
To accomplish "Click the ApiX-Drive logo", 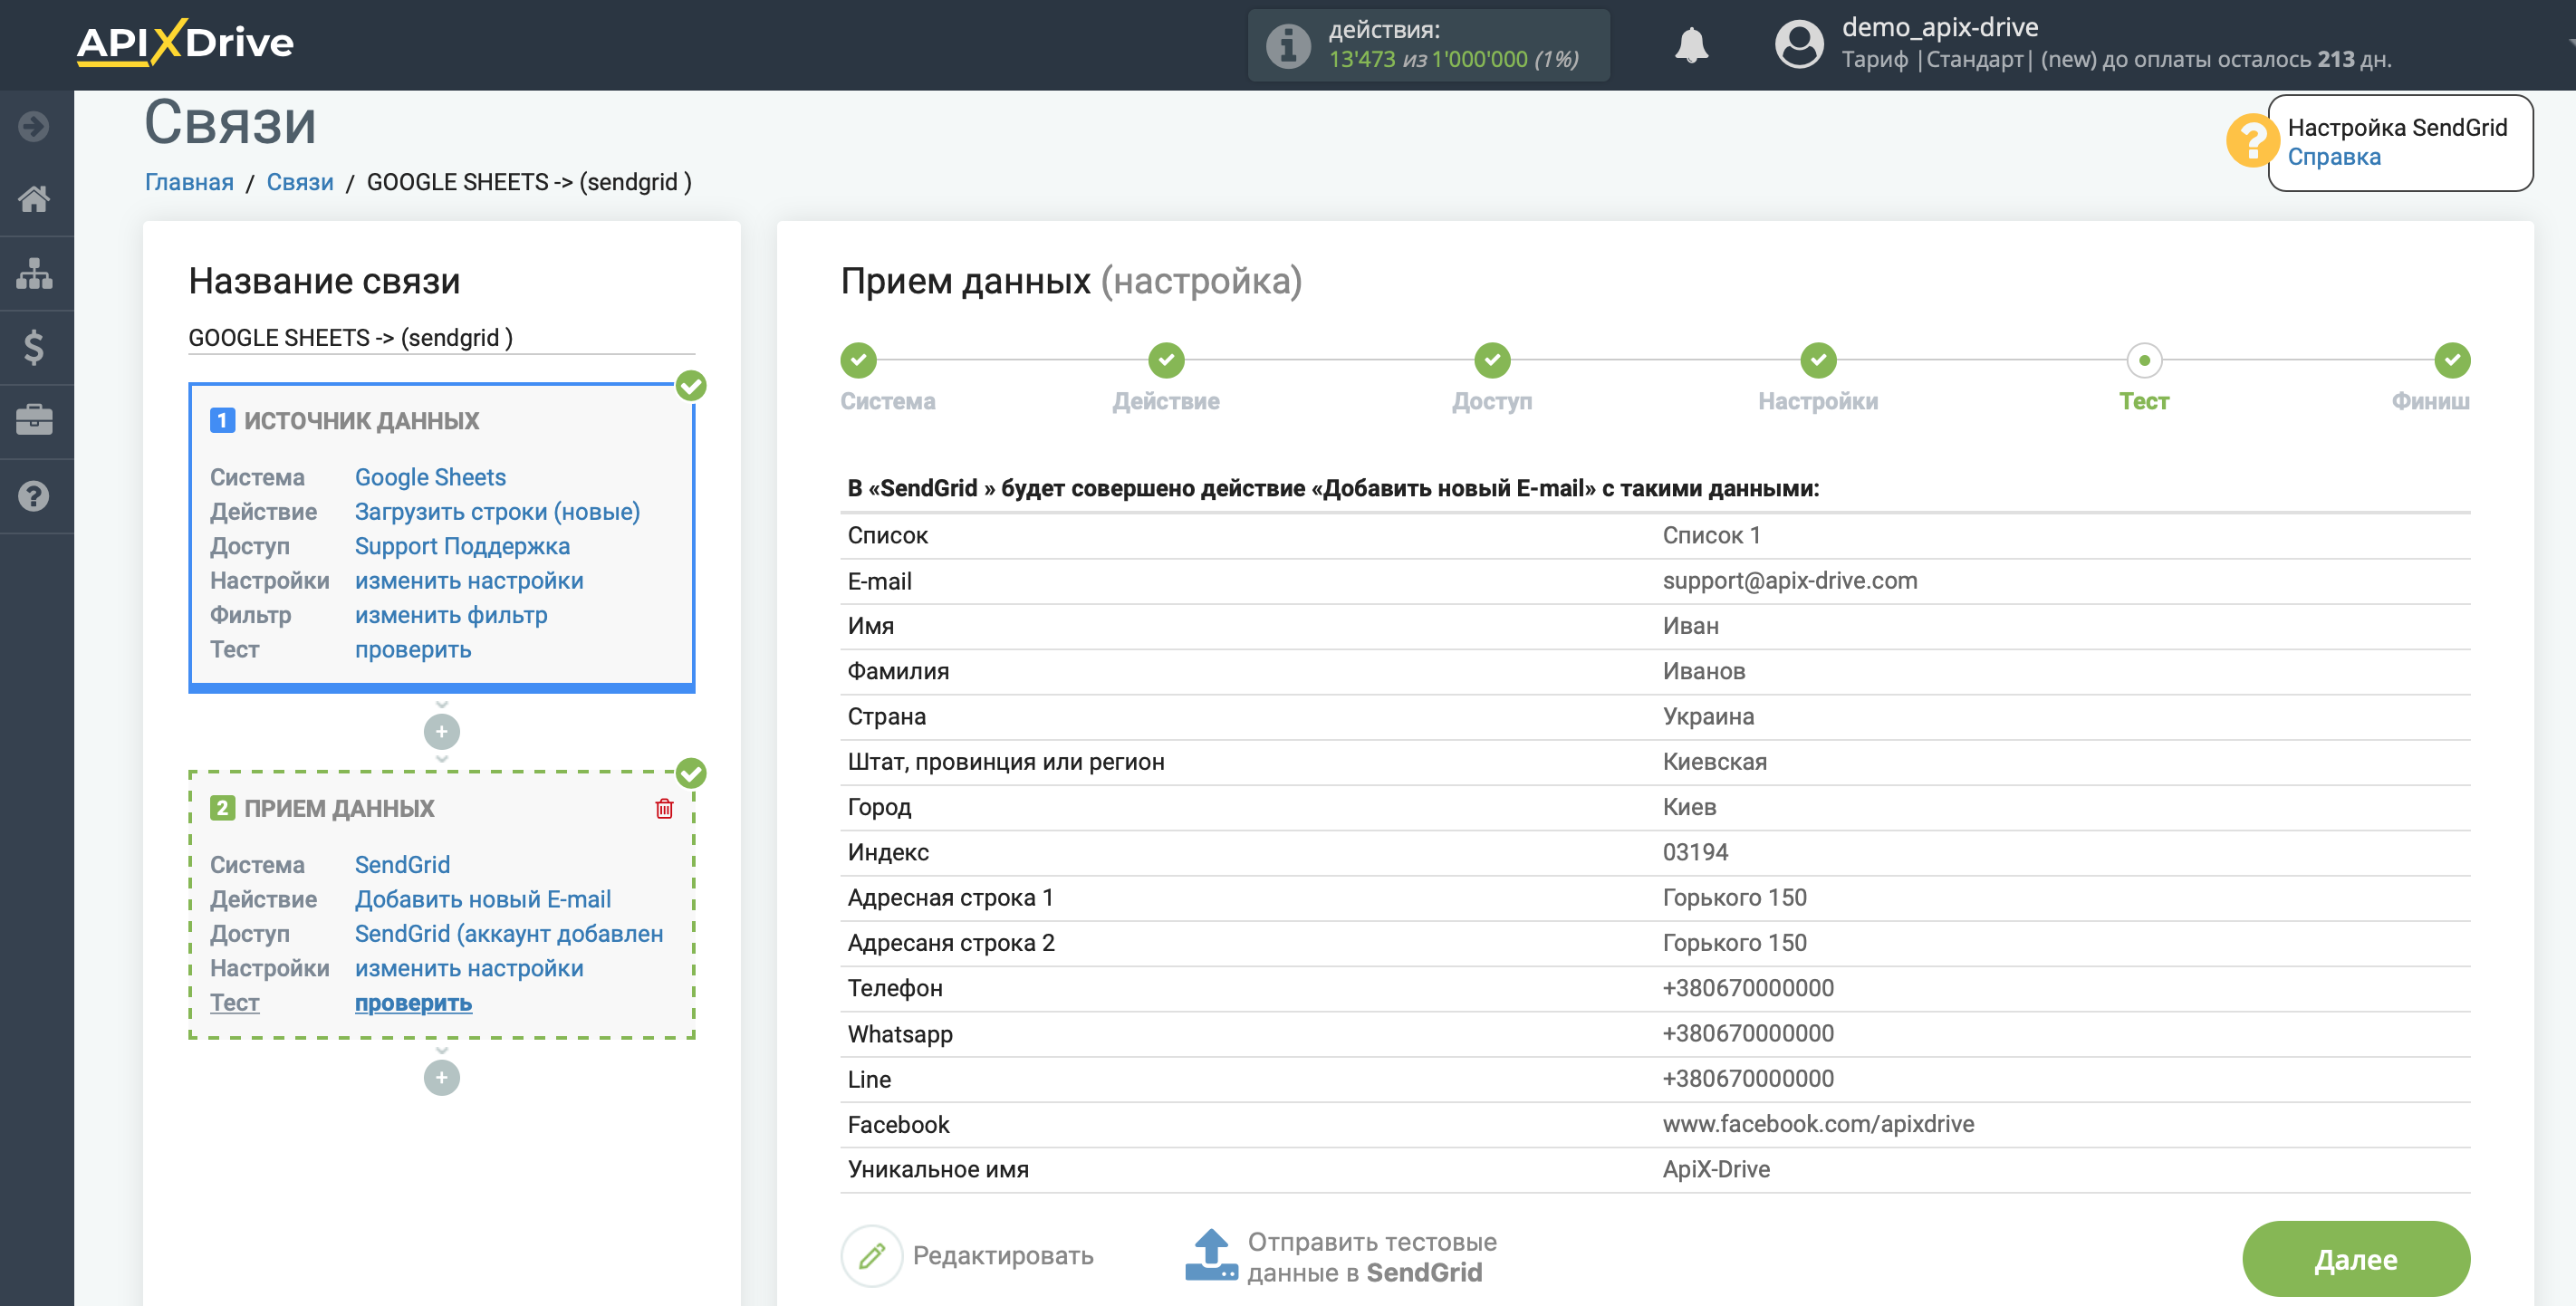I will [185, 42].
